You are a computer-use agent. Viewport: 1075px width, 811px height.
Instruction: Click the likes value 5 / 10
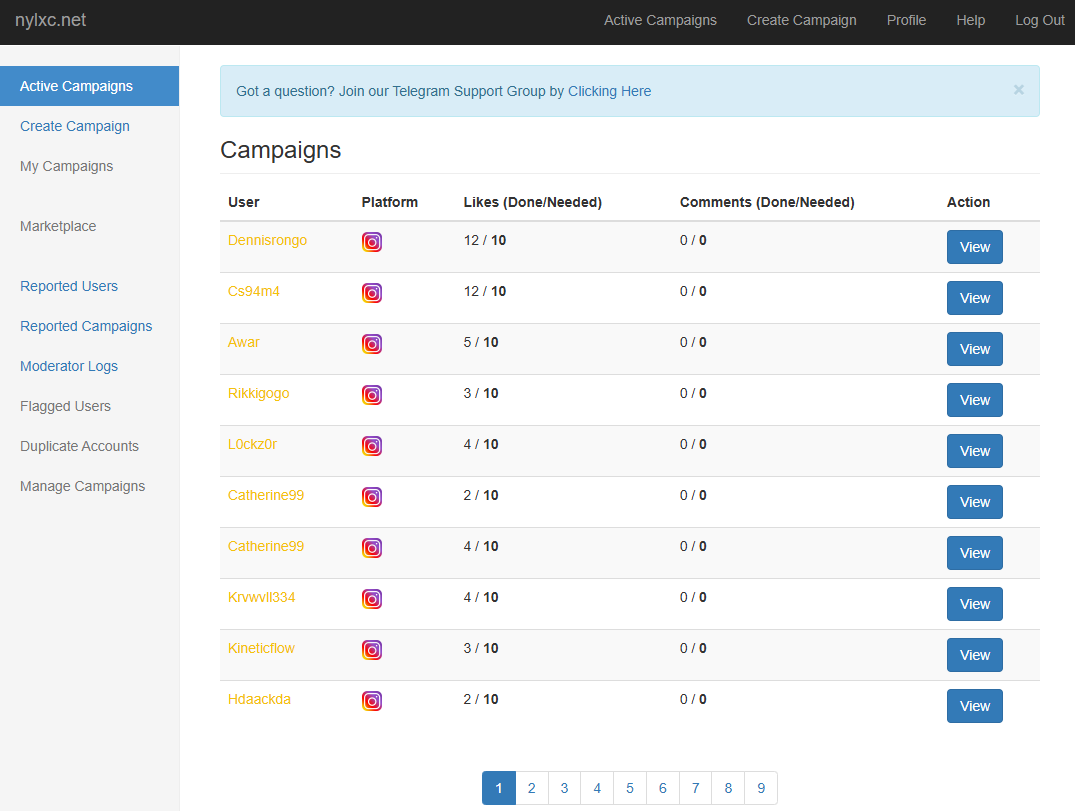pyautogui.click(x=481, y=342)
